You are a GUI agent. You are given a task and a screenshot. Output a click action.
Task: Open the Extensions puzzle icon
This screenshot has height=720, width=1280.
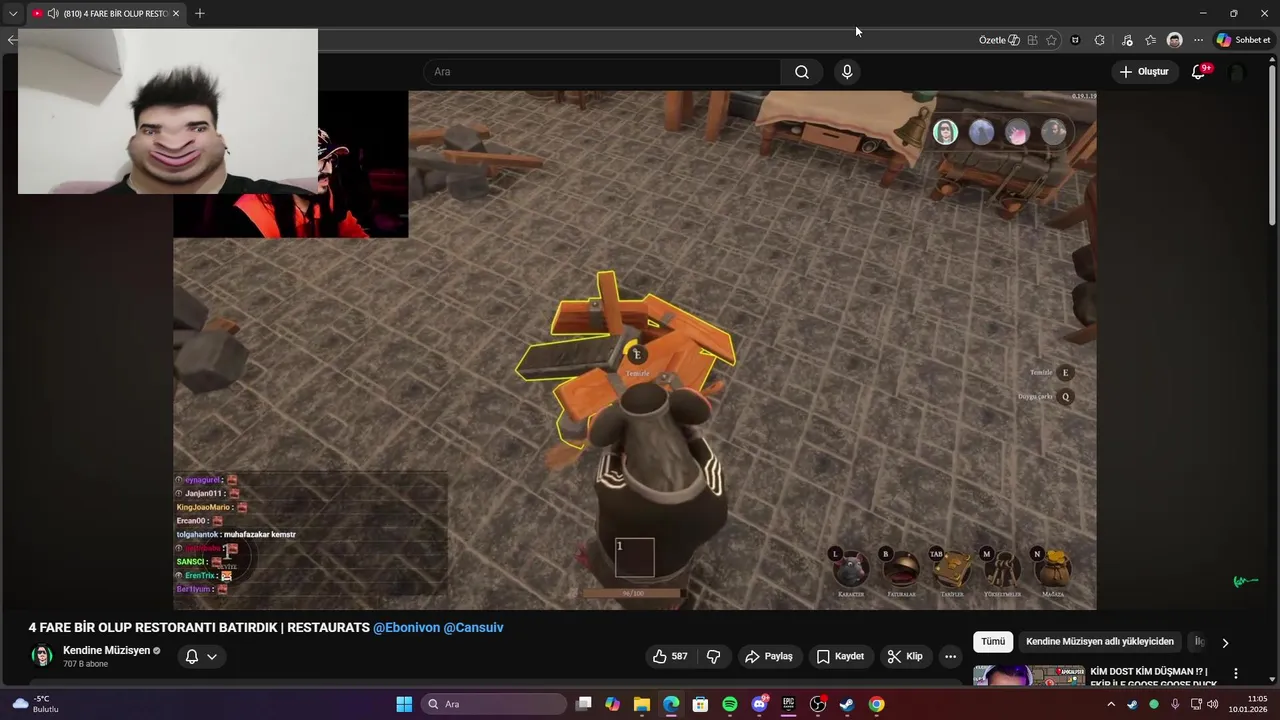click(1100, 40)
